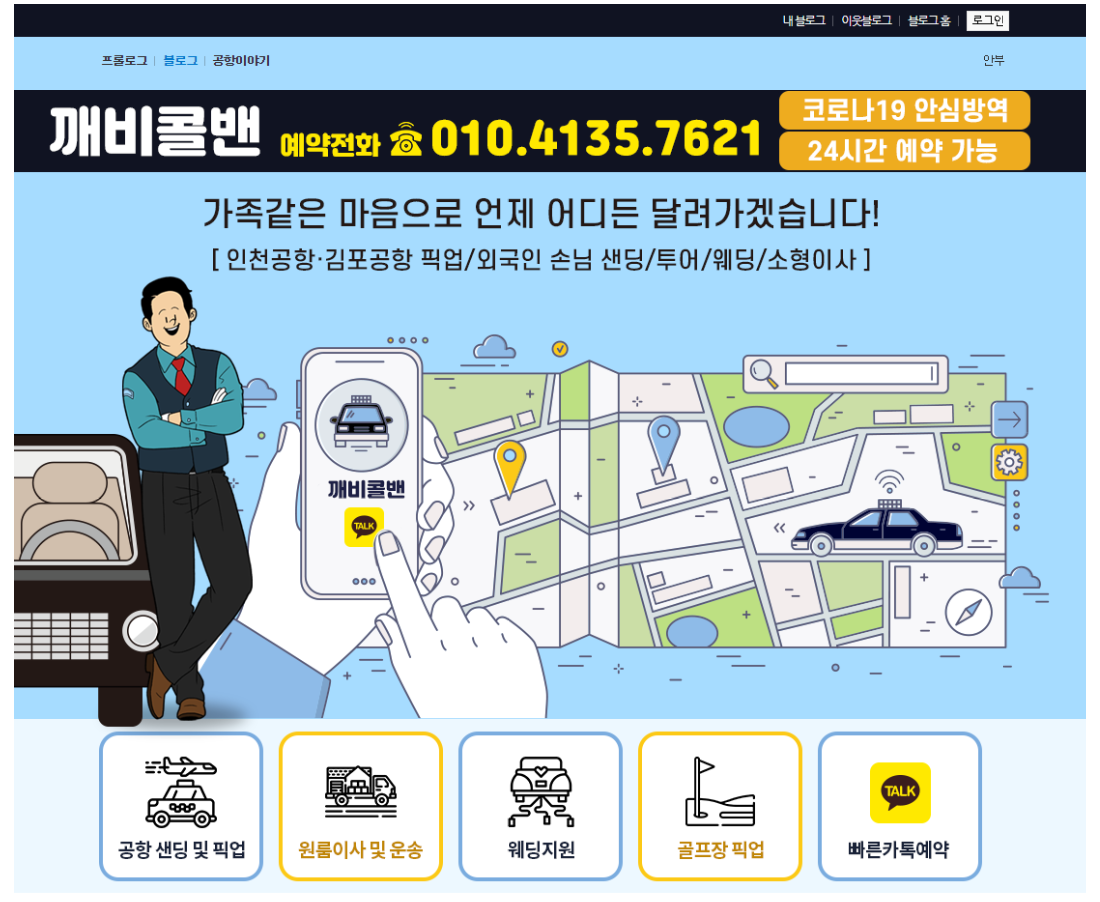
Task: Open 빠른카톡예약 card
Action: (x=899, y=806)
